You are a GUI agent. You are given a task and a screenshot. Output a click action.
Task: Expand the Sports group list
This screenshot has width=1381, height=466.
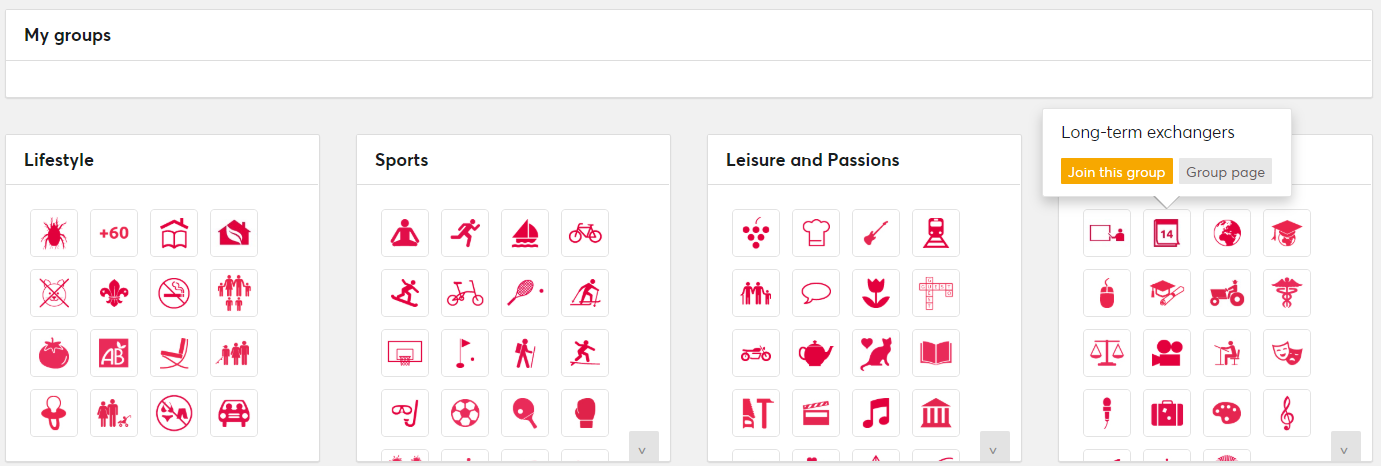pyautogui.click(x=644, y=447)
